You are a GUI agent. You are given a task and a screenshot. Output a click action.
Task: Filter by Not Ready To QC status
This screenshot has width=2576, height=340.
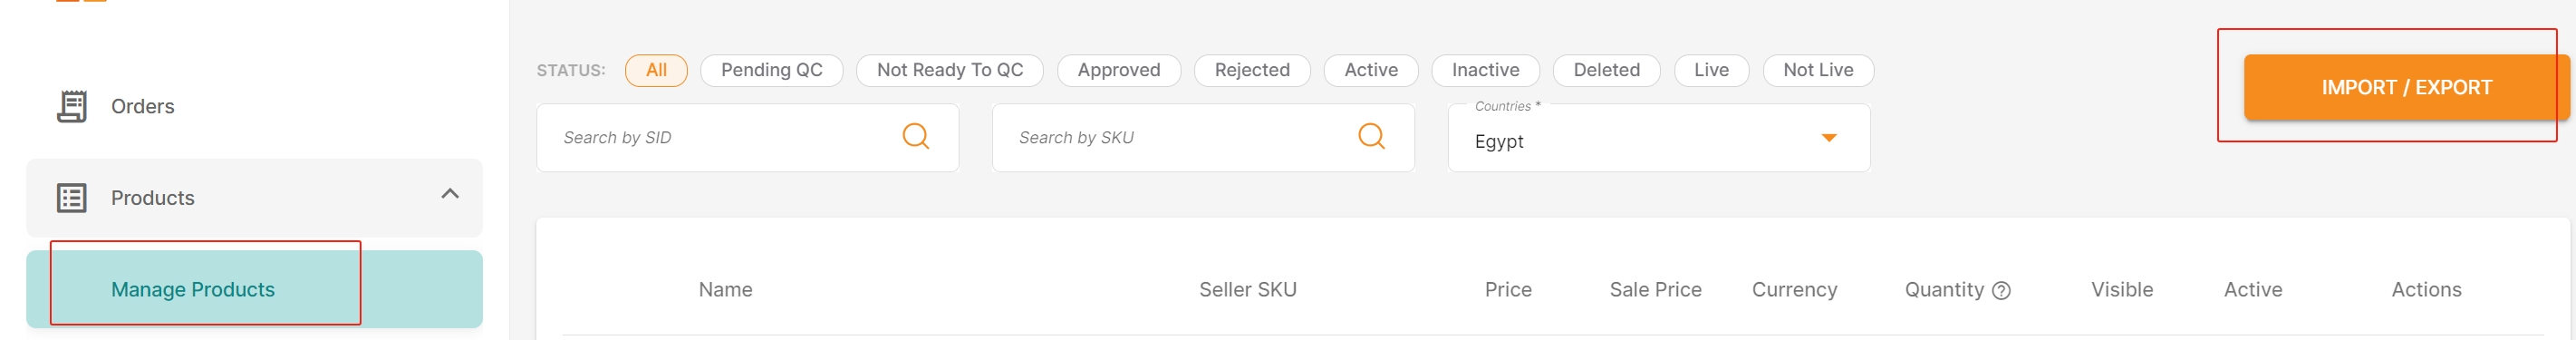[x=949, y=70]
